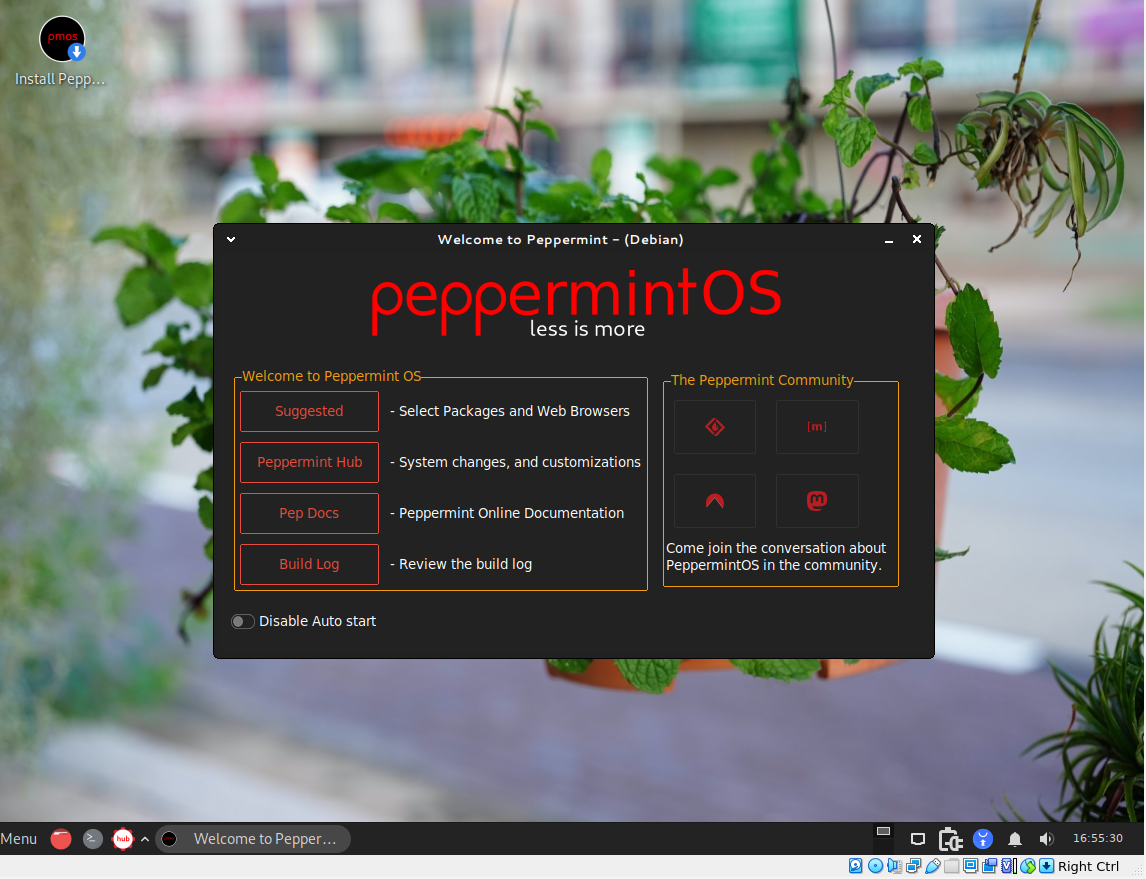The image size is (1146, 879).
Task: Open the notifications bell icon
Action: coord(1014,839)
